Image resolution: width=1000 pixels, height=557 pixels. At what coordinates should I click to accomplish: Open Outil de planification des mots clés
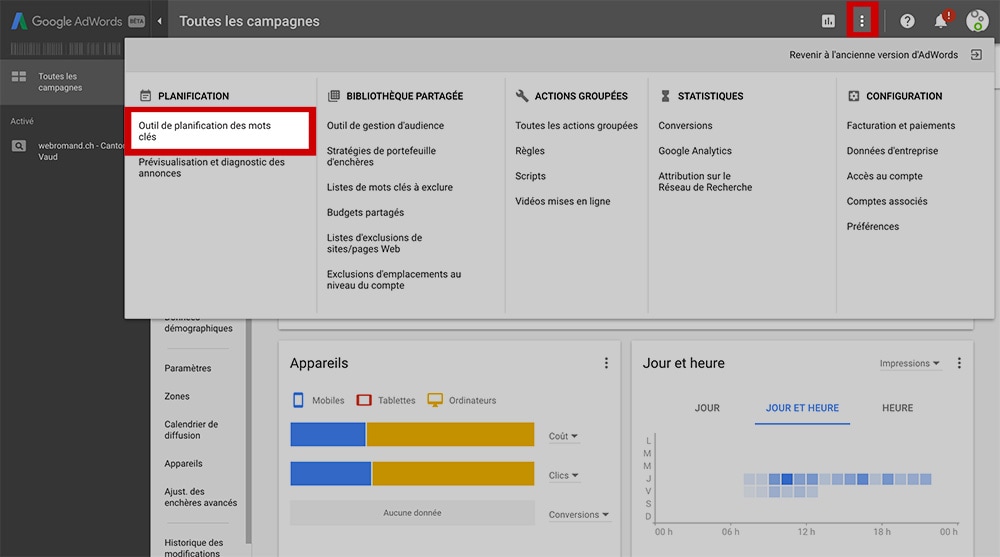pos(218,131)
